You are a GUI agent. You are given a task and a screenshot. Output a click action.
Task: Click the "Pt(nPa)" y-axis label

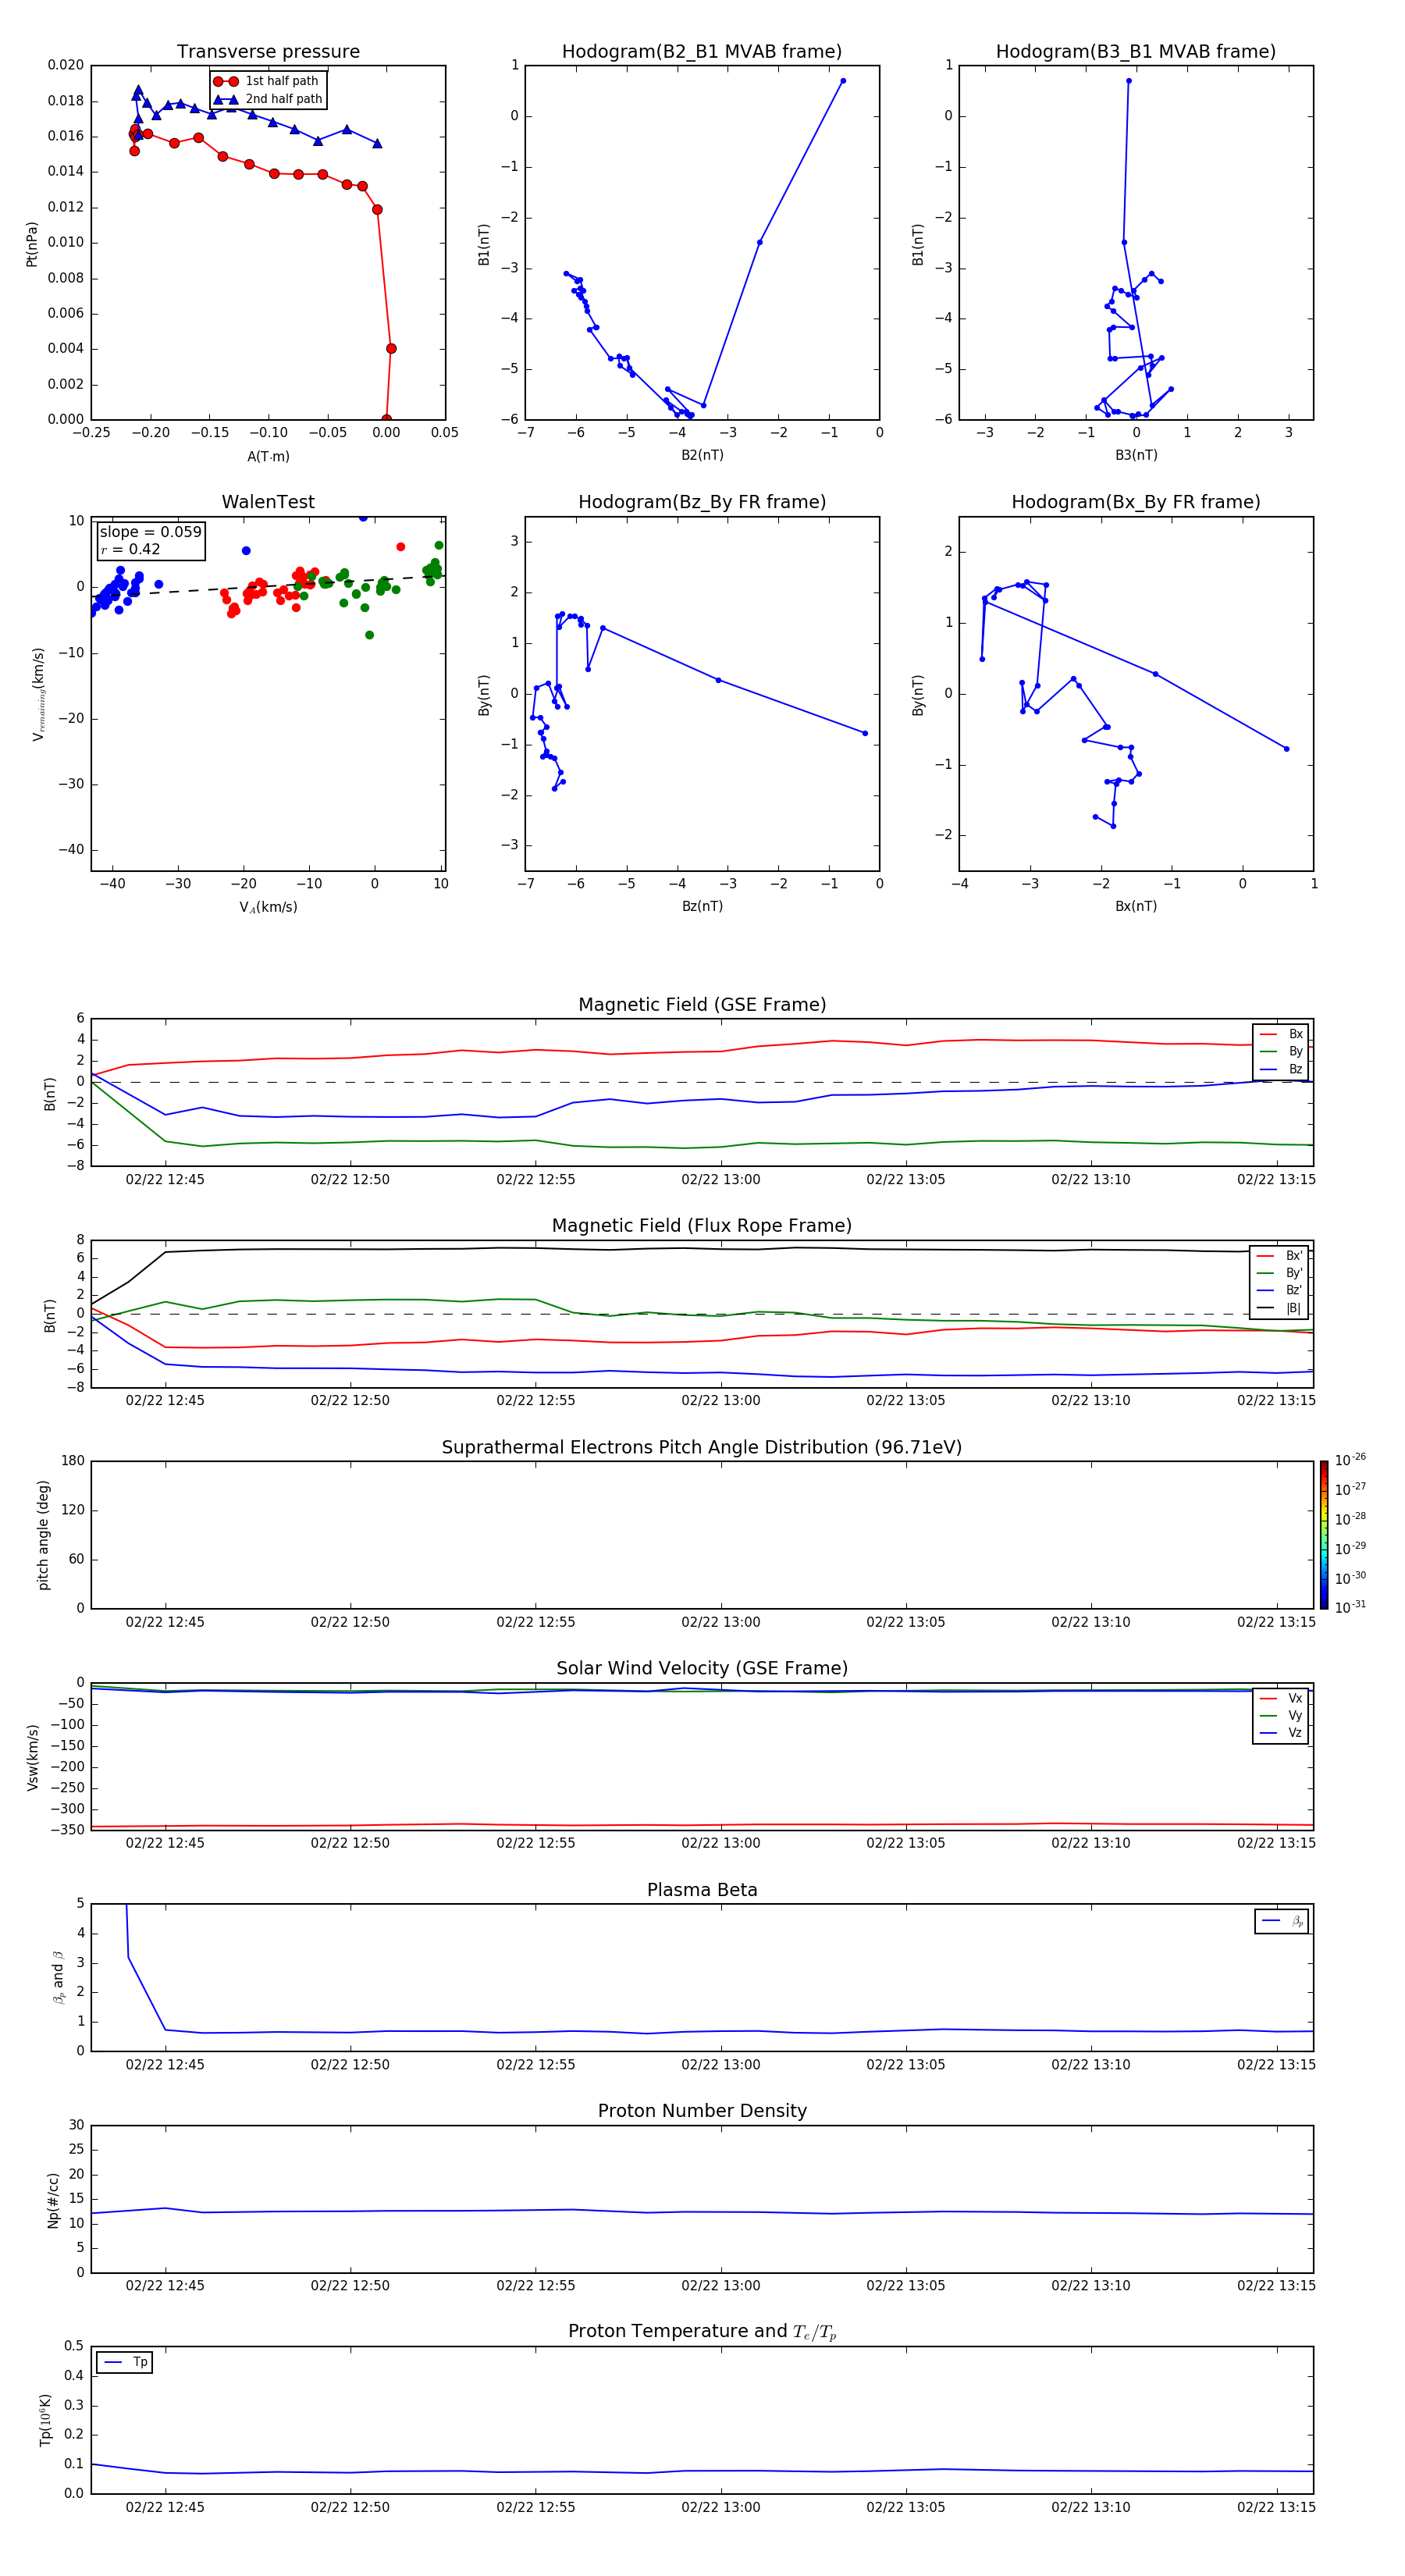[x=31, y=243]
